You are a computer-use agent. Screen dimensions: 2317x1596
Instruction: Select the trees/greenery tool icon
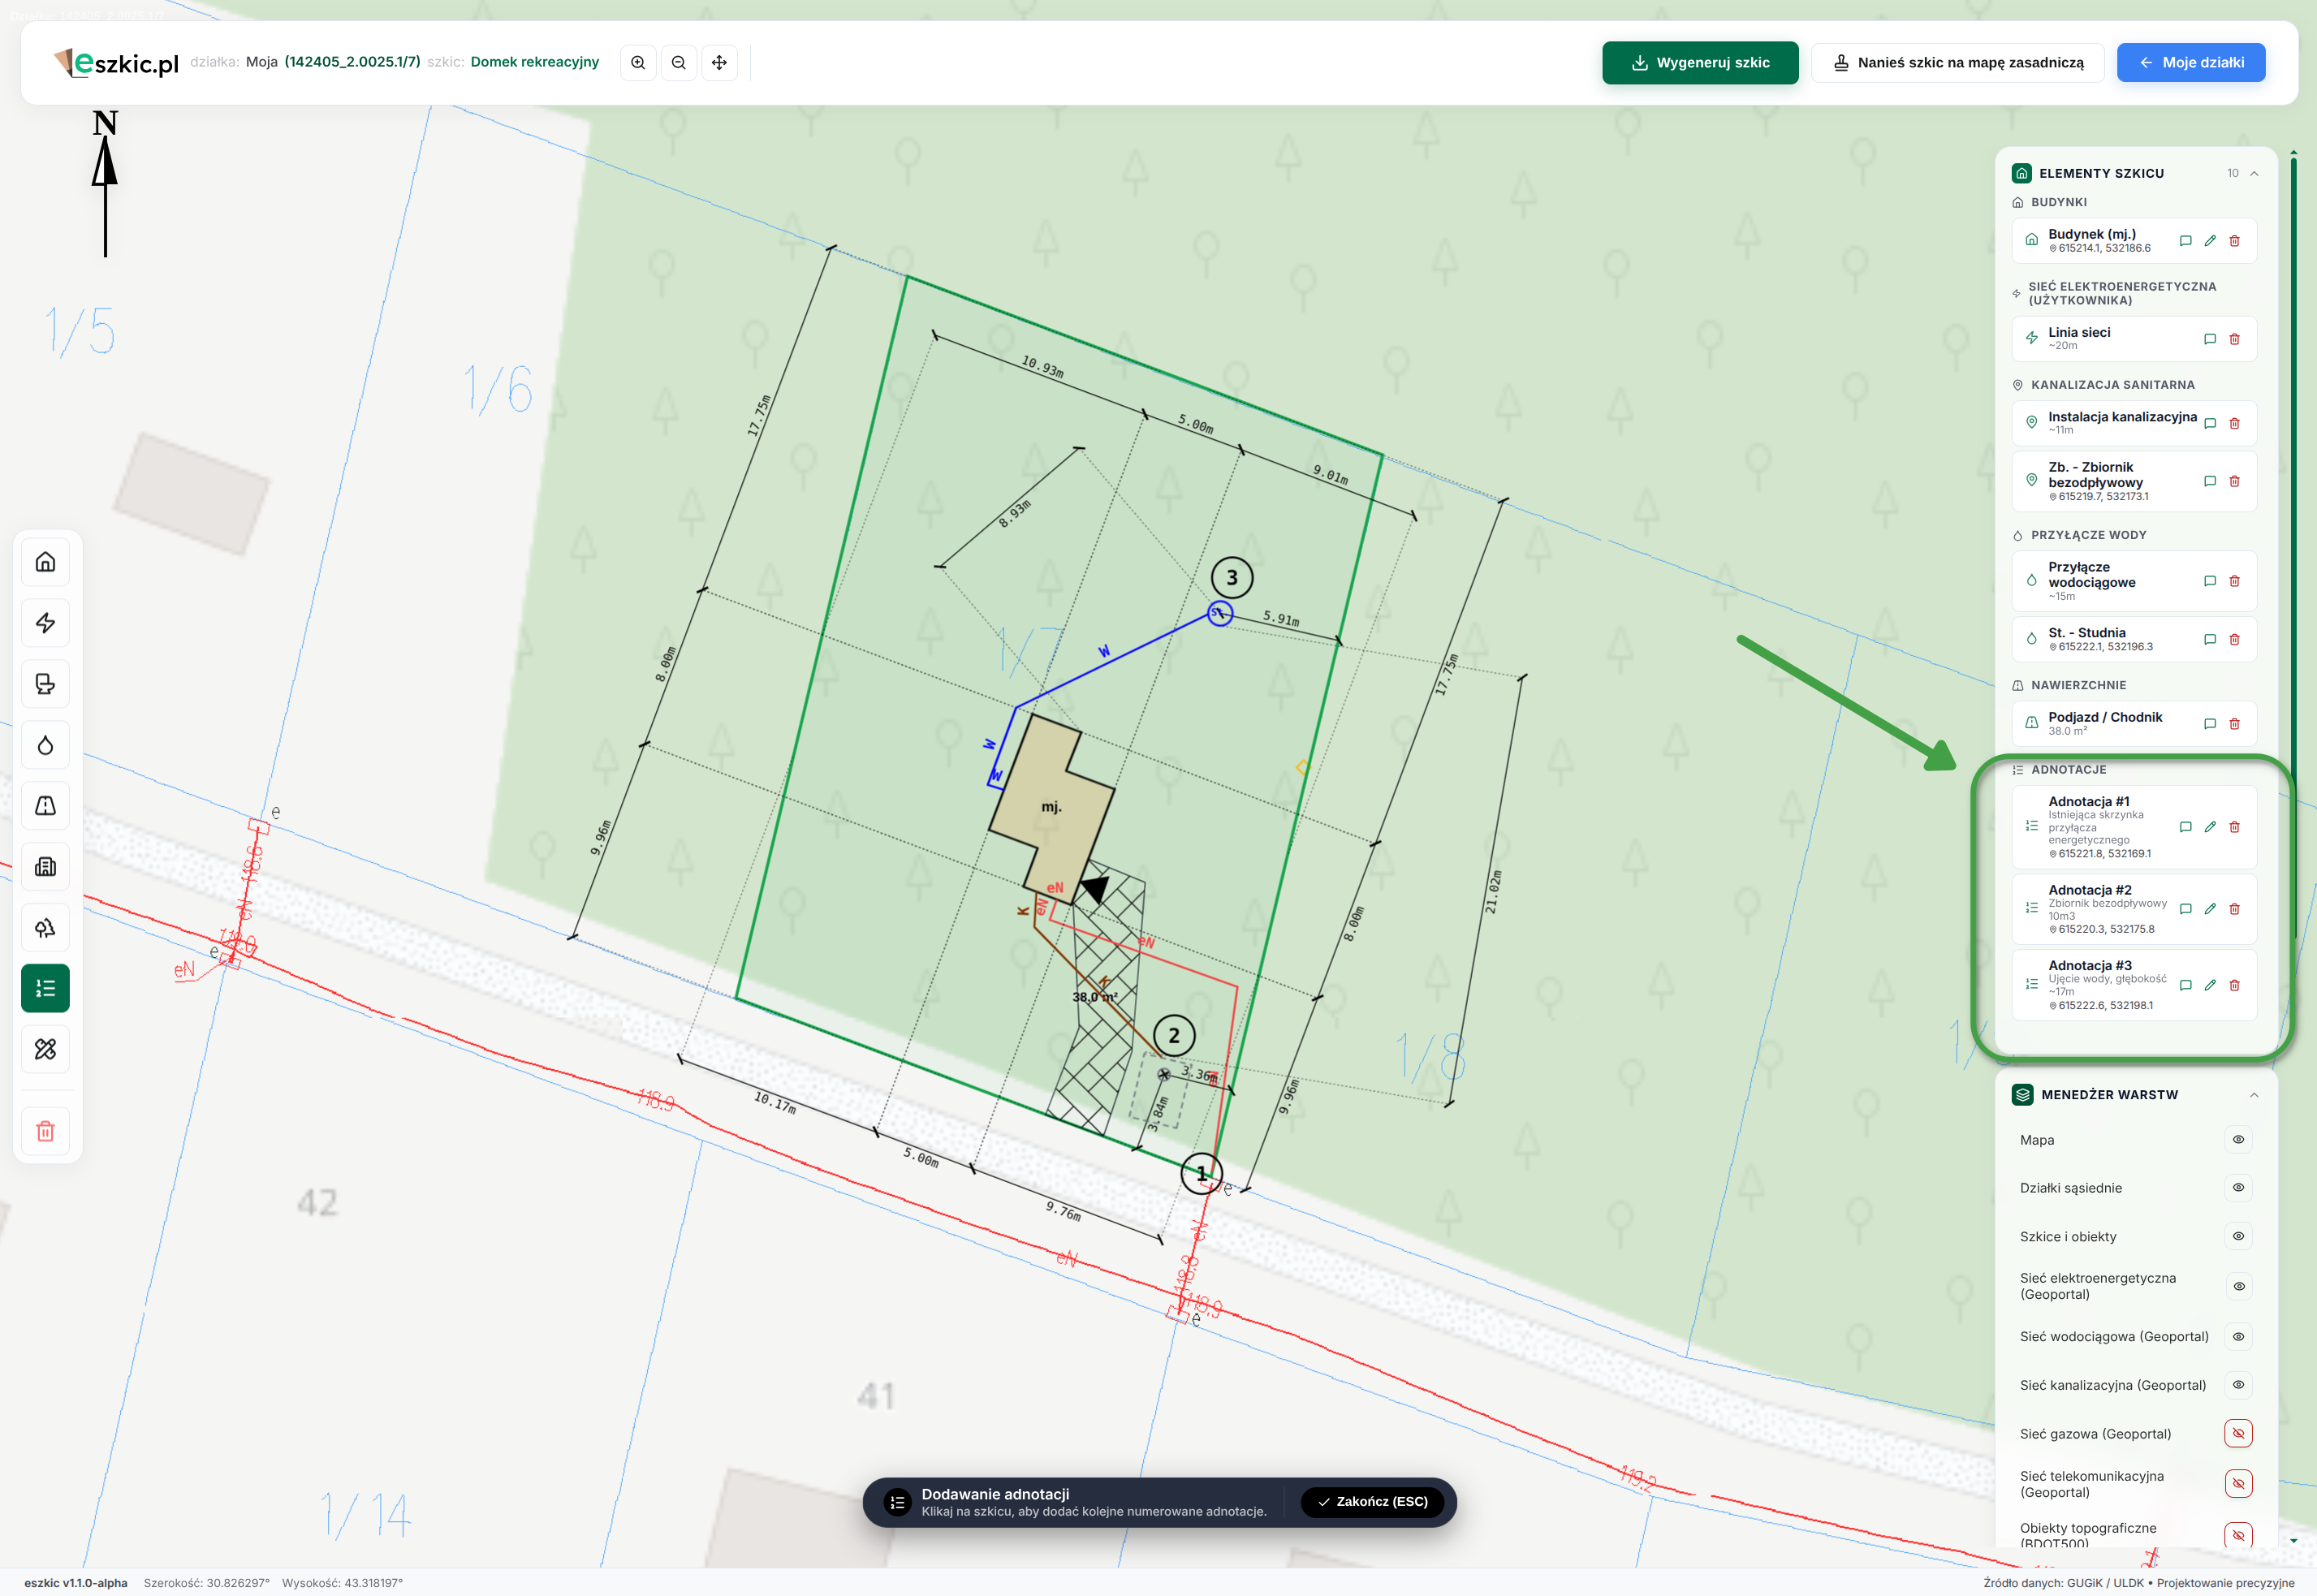45,928
